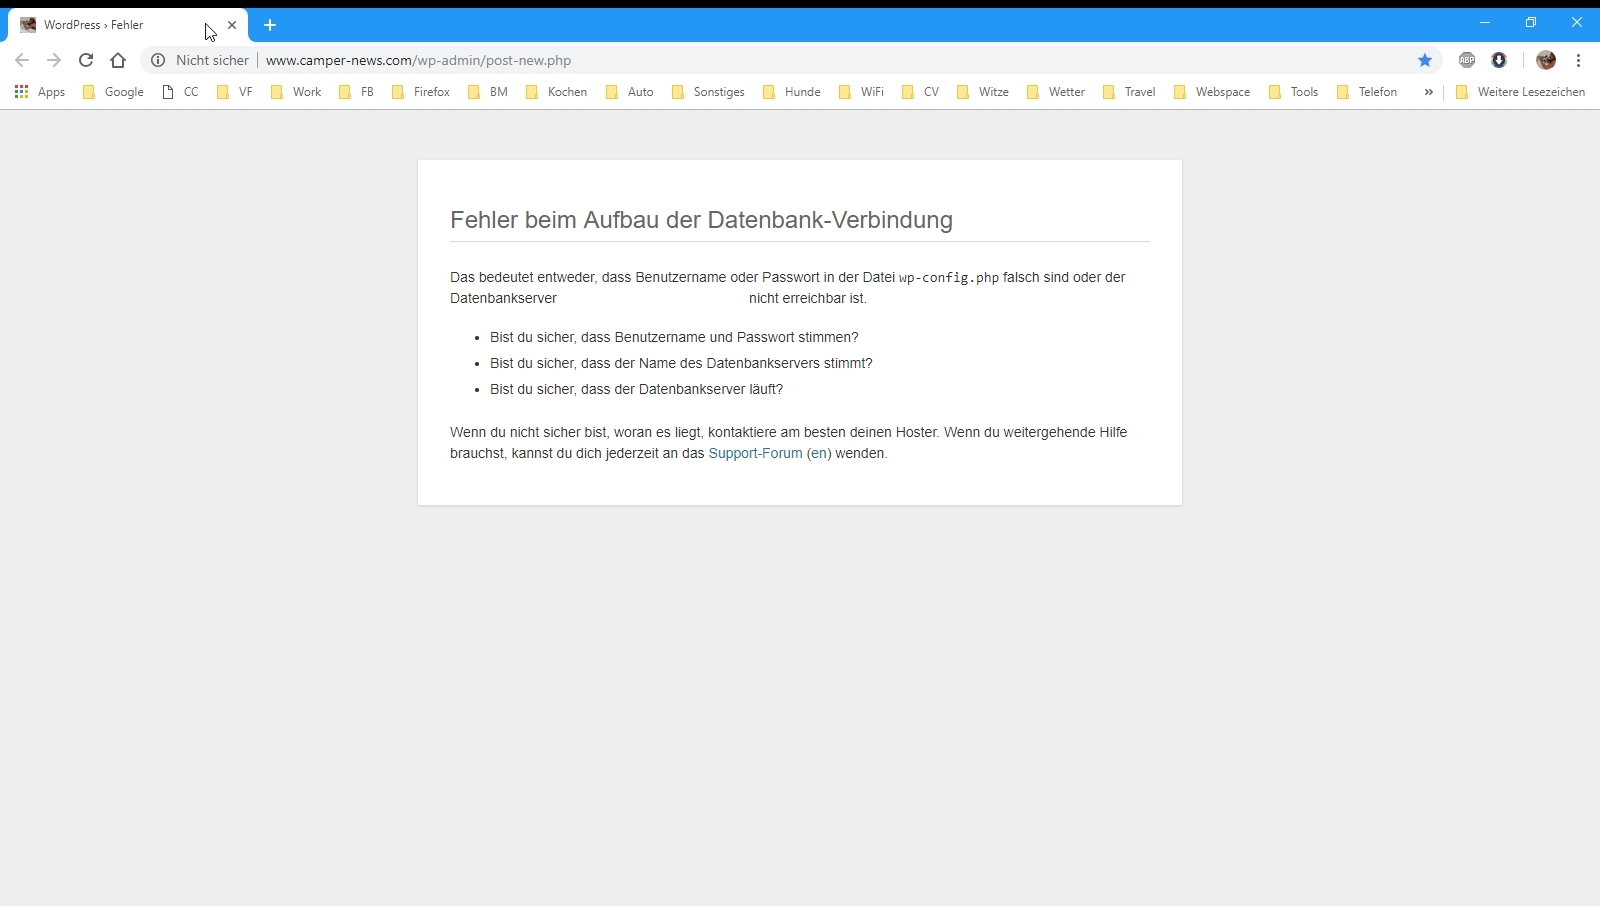1600x906 pixels.
Task: Open the BM bookmark folder
Action: tap(488, 92)
